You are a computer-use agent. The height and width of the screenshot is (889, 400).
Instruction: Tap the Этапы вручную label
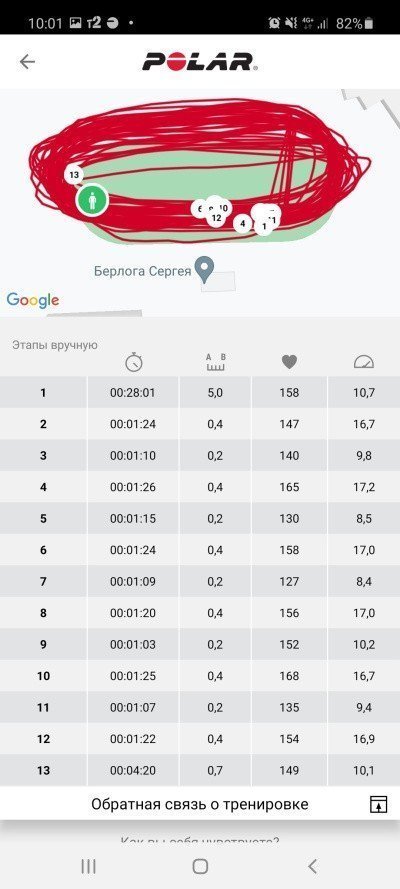tap(55, 345)
